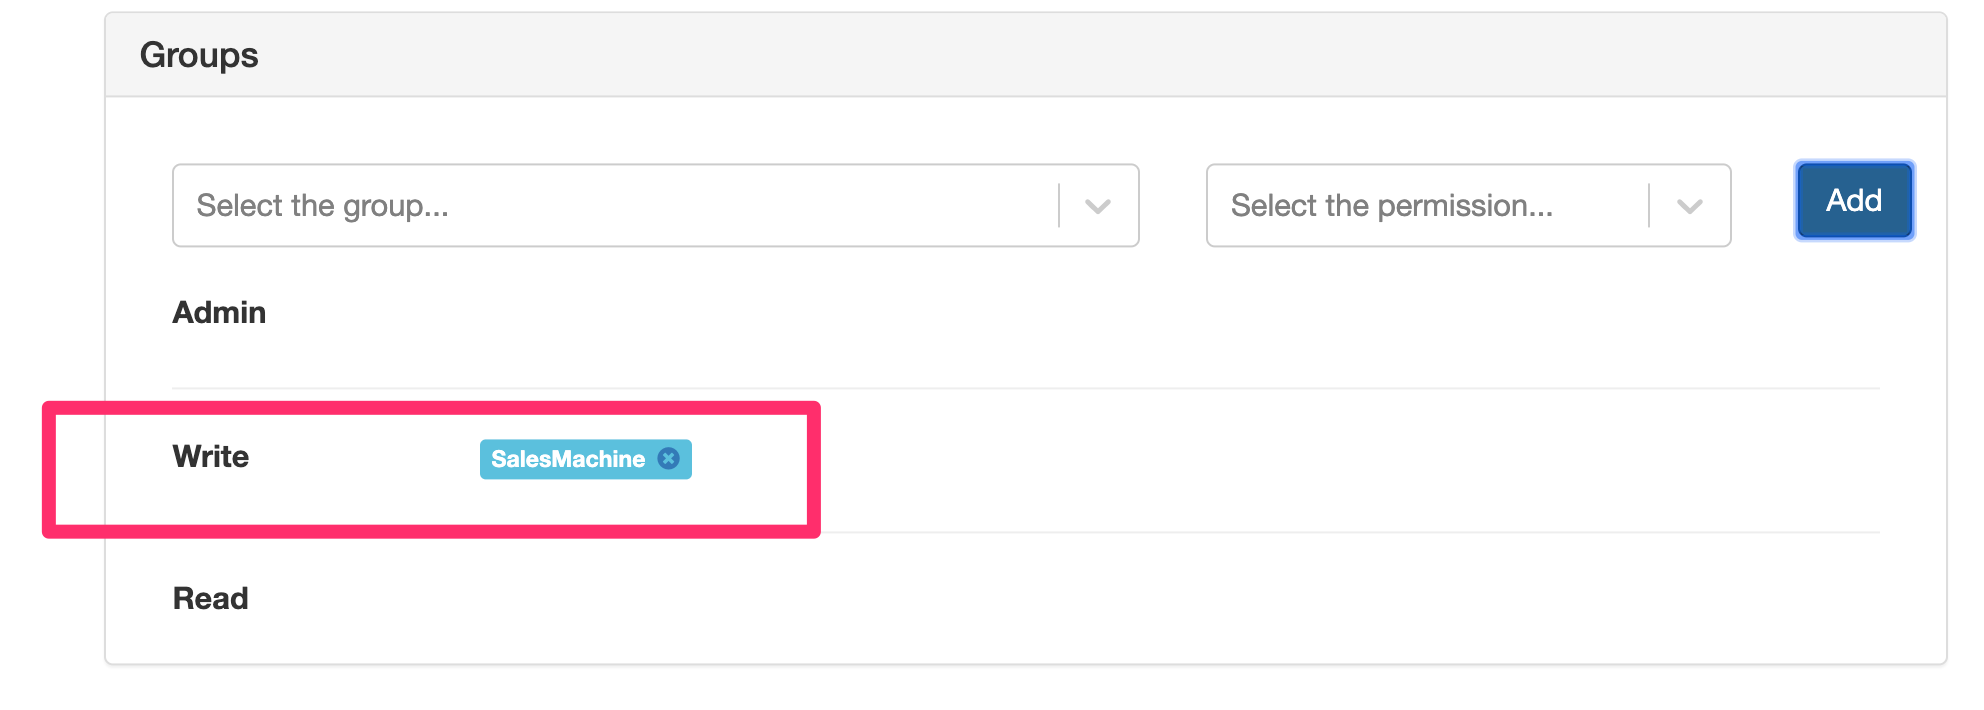Select the Admin permission label
The width and height of the screenshot is (1984, 710).
tap(219, 313)
